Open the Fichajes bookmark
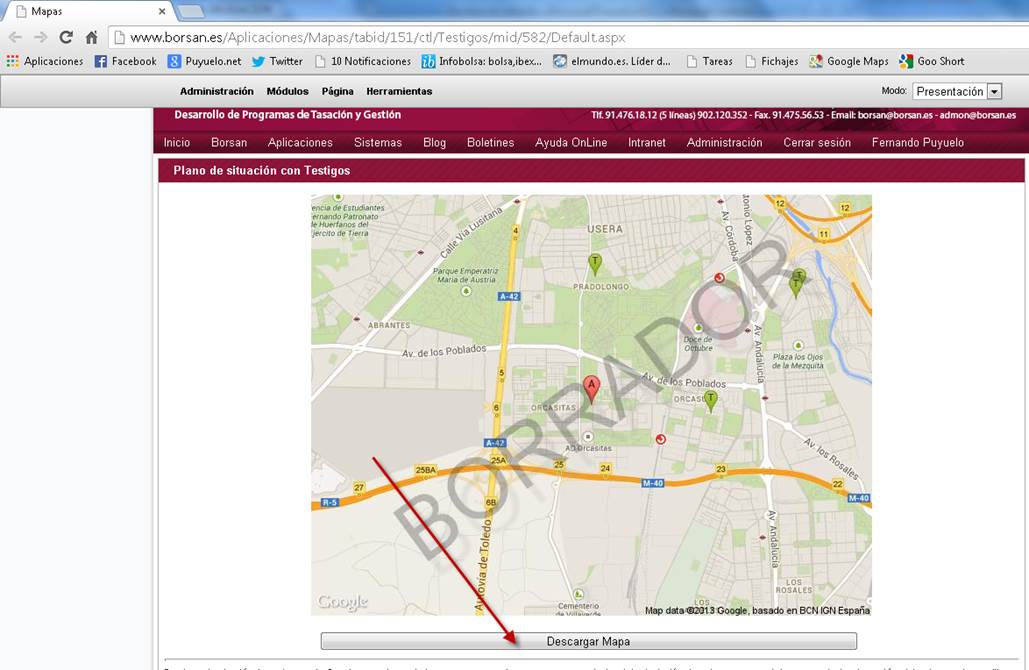The width and height of the screenshot is (1029, 670). click(772, 61)
